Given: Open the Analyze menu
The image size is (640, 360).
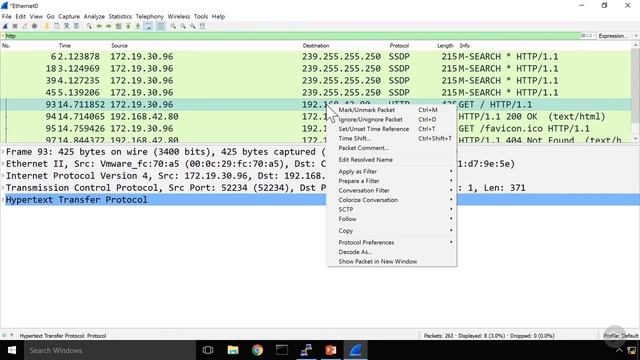Looking at the screenshot, I should pyautogui.click(x=94, y=16).
